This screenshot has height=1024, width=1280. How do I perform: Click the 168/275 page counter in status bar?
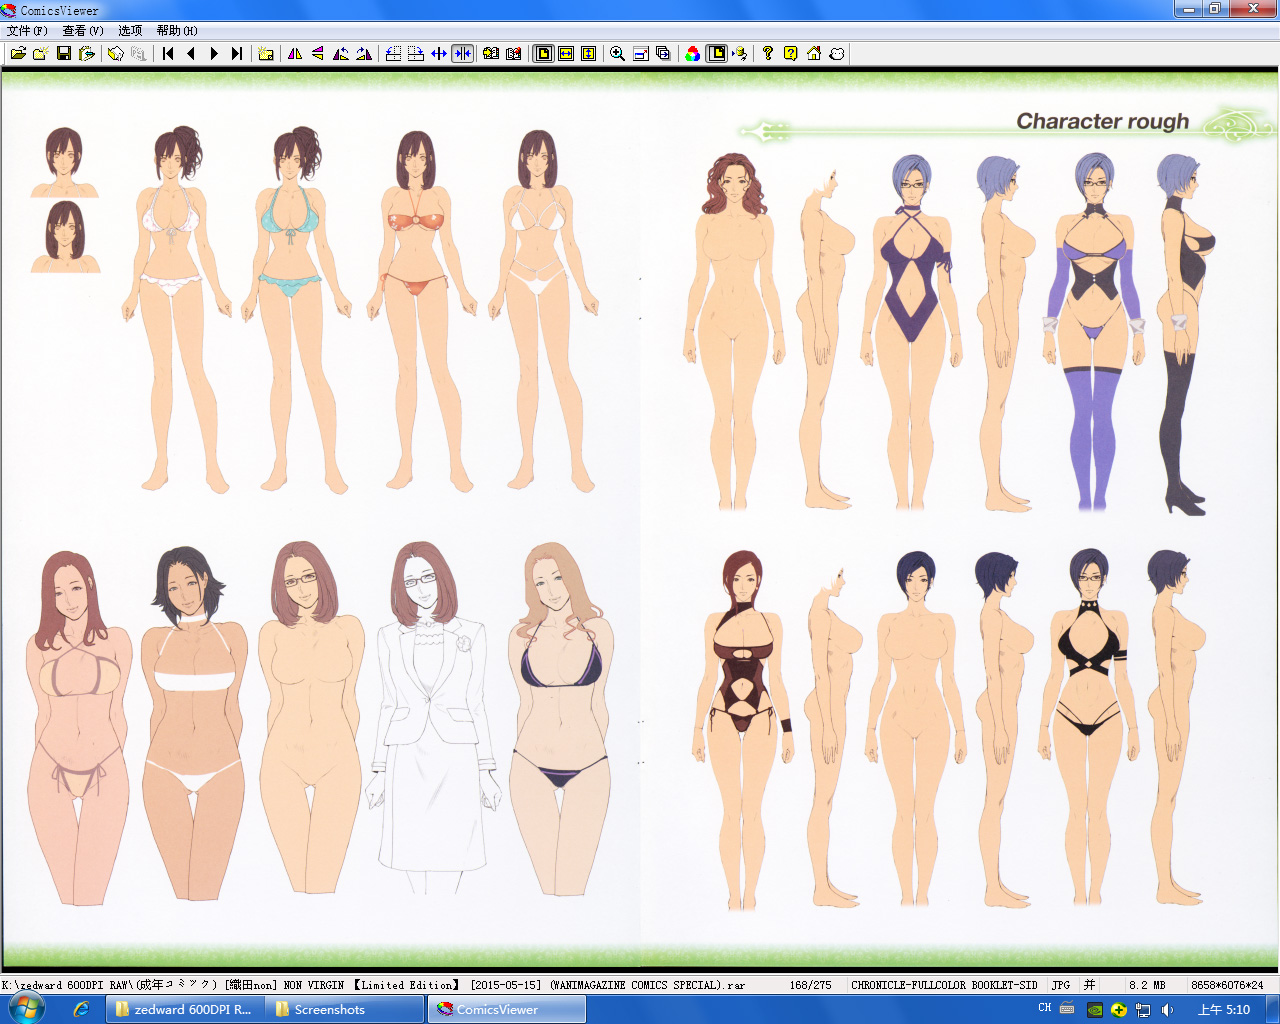click(810, 985)
